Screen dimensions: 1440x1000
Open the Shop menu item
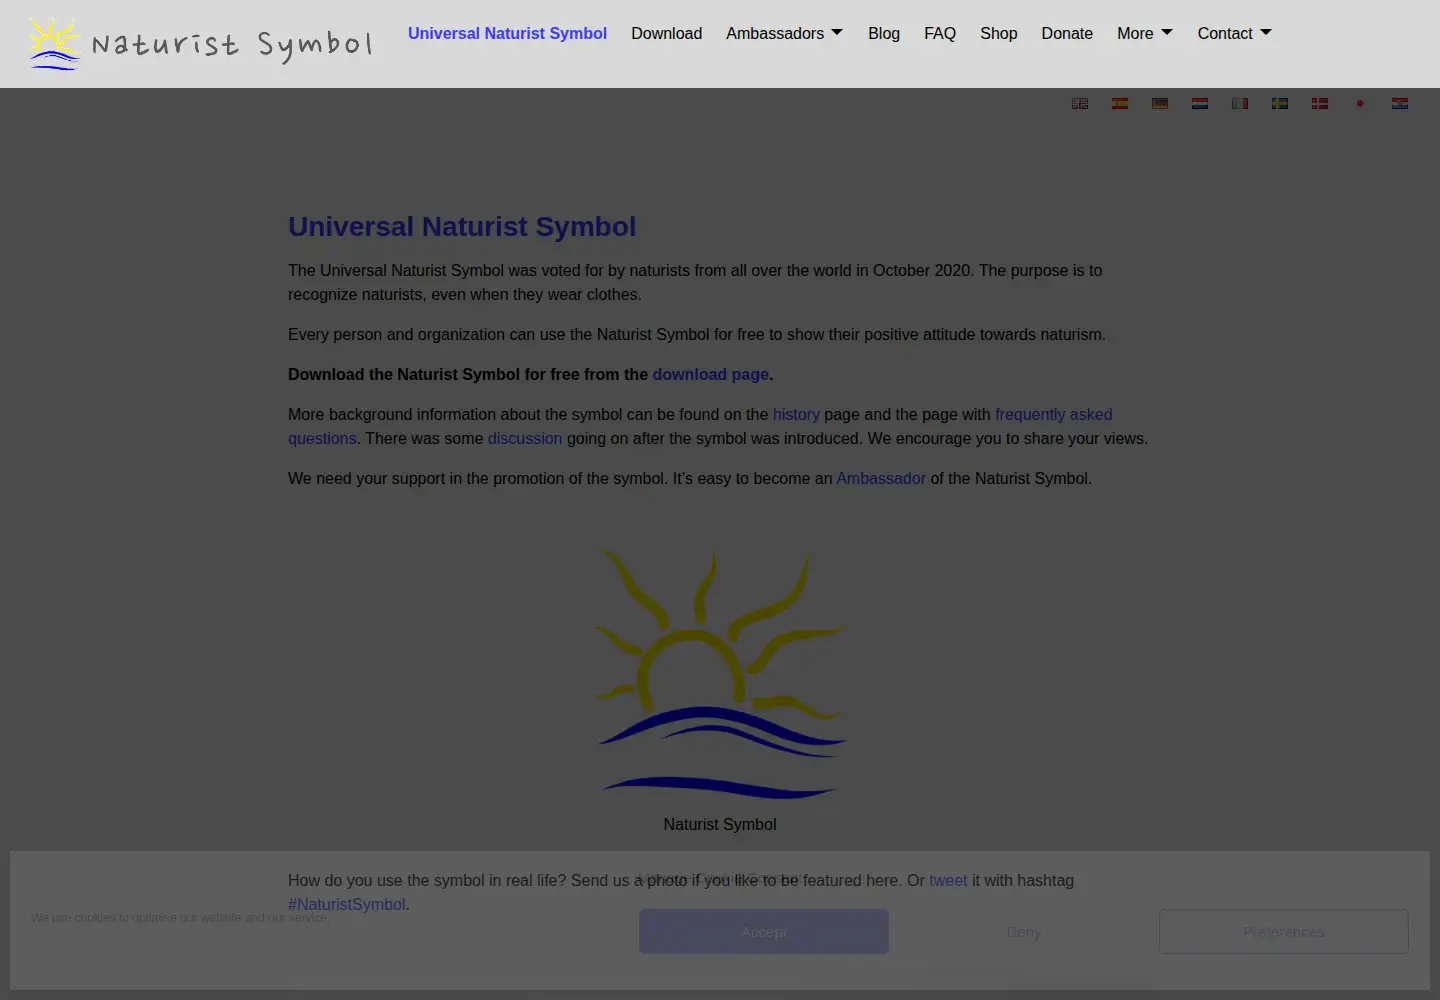(999, 33)
